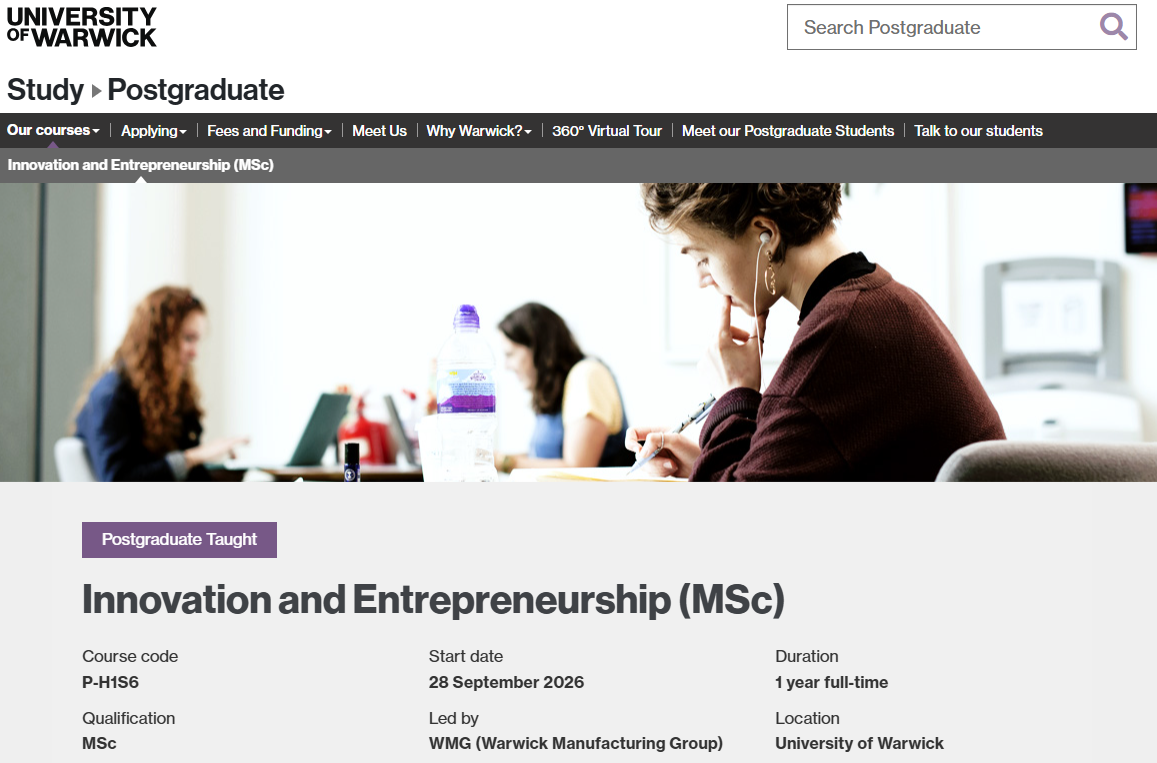Click the breadcrumb arrow between Study and Postgraduate
Viewport: 1157px width, 763px height.
click(x=96, y=90)
